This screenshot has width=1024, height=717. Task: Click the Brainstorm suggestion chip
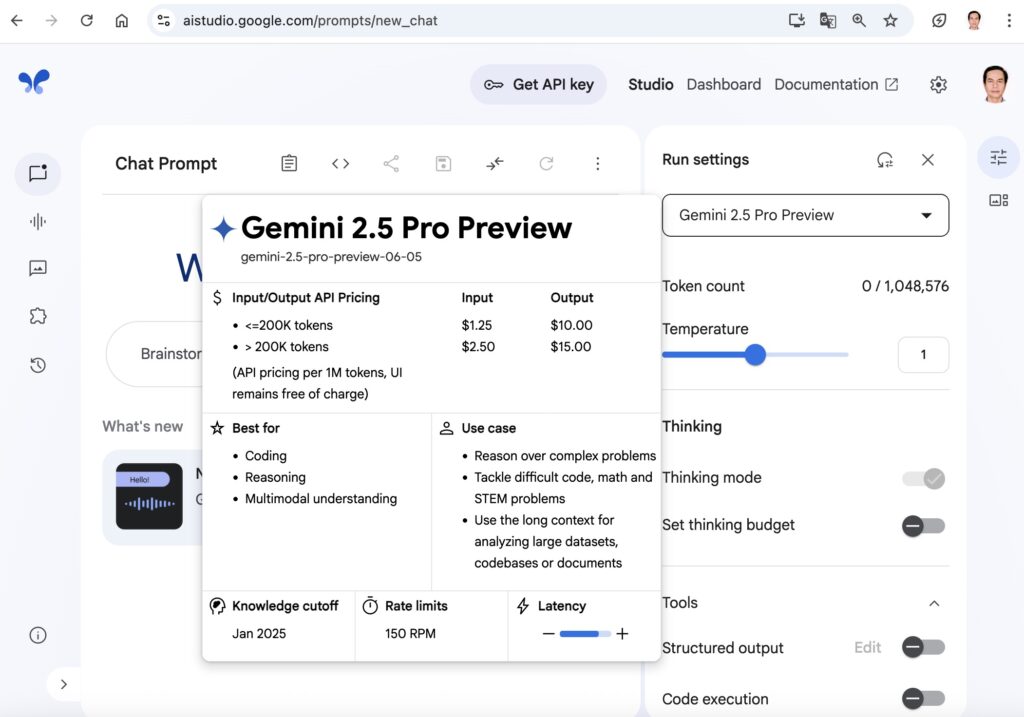point(155,354)
